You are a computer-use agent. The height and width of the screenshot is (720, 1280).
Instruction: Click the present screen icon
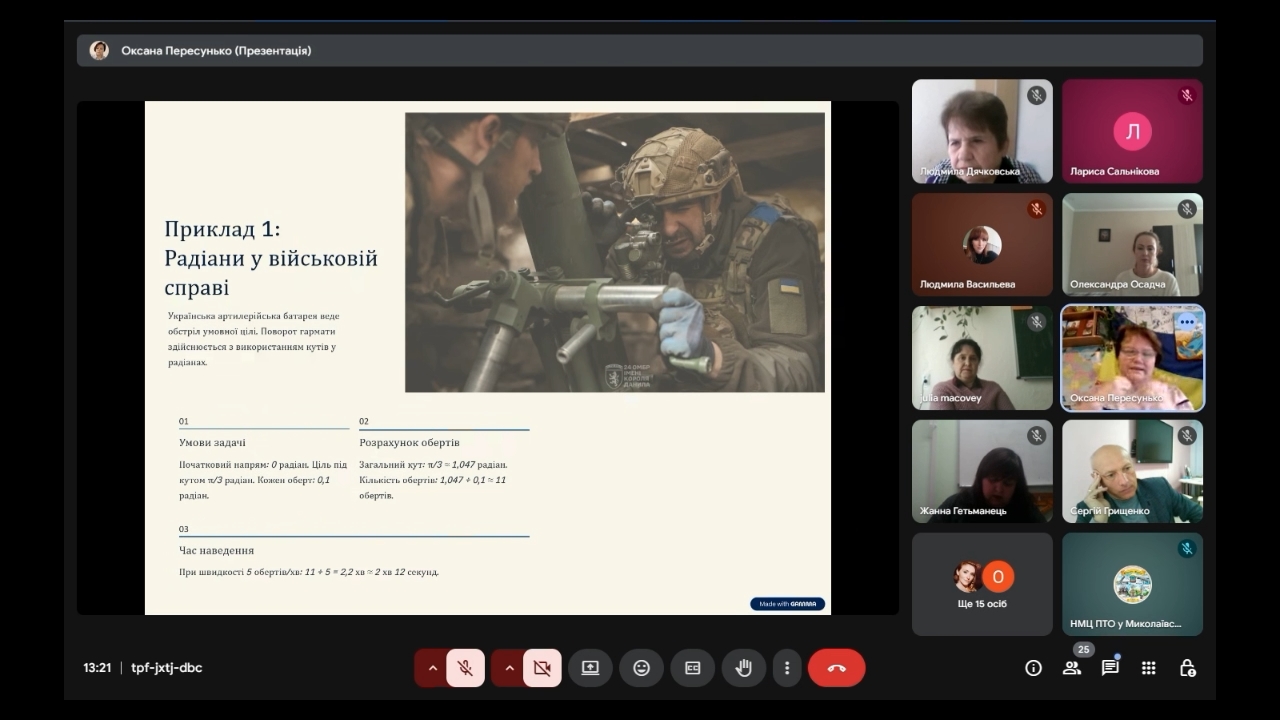tap(590, 668)
